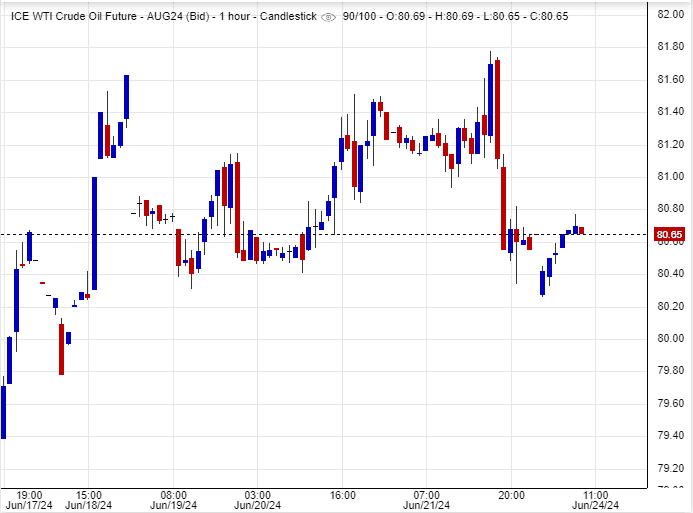Click the 79.20 price axis label

coord(669,468)
